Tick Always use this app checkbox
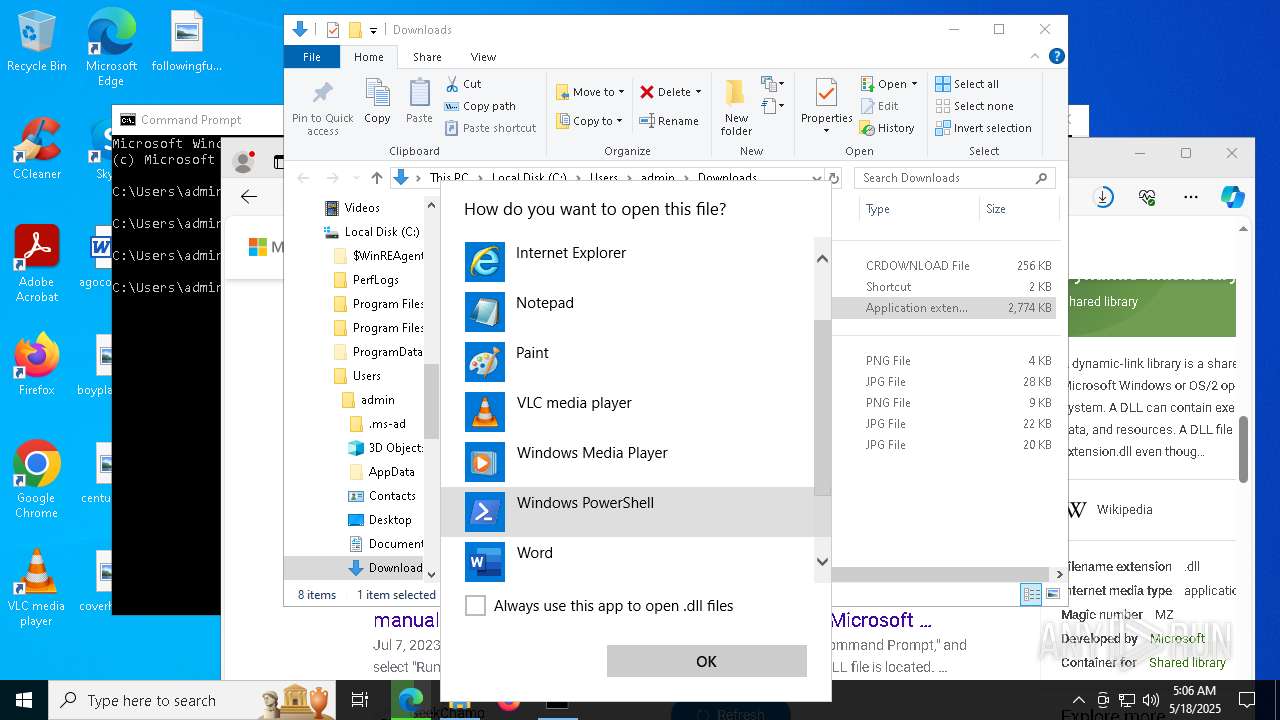1280x720 pixels. pyautogui.click(x=476, y=605)
